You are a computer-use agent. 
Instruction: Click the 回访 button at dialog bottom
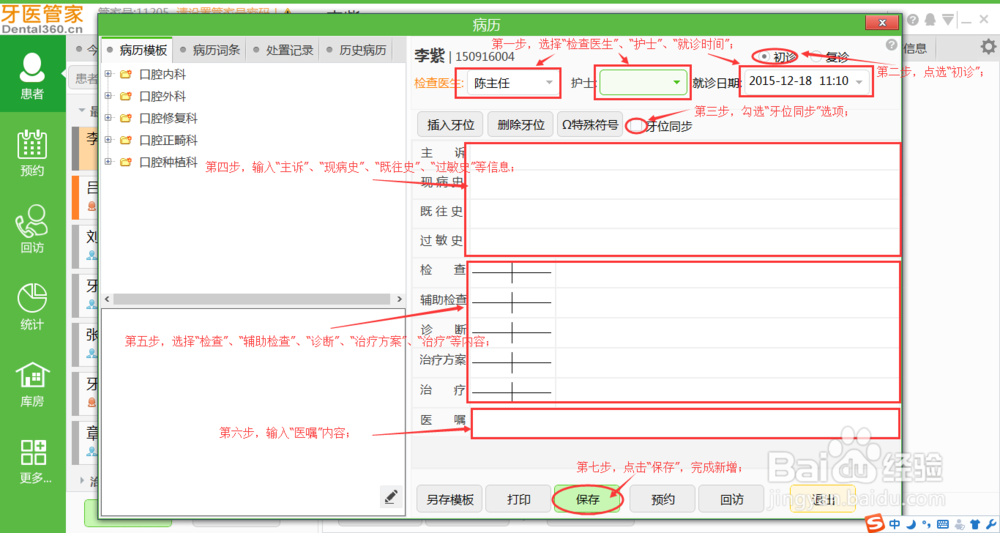click(x=732, y=499)
